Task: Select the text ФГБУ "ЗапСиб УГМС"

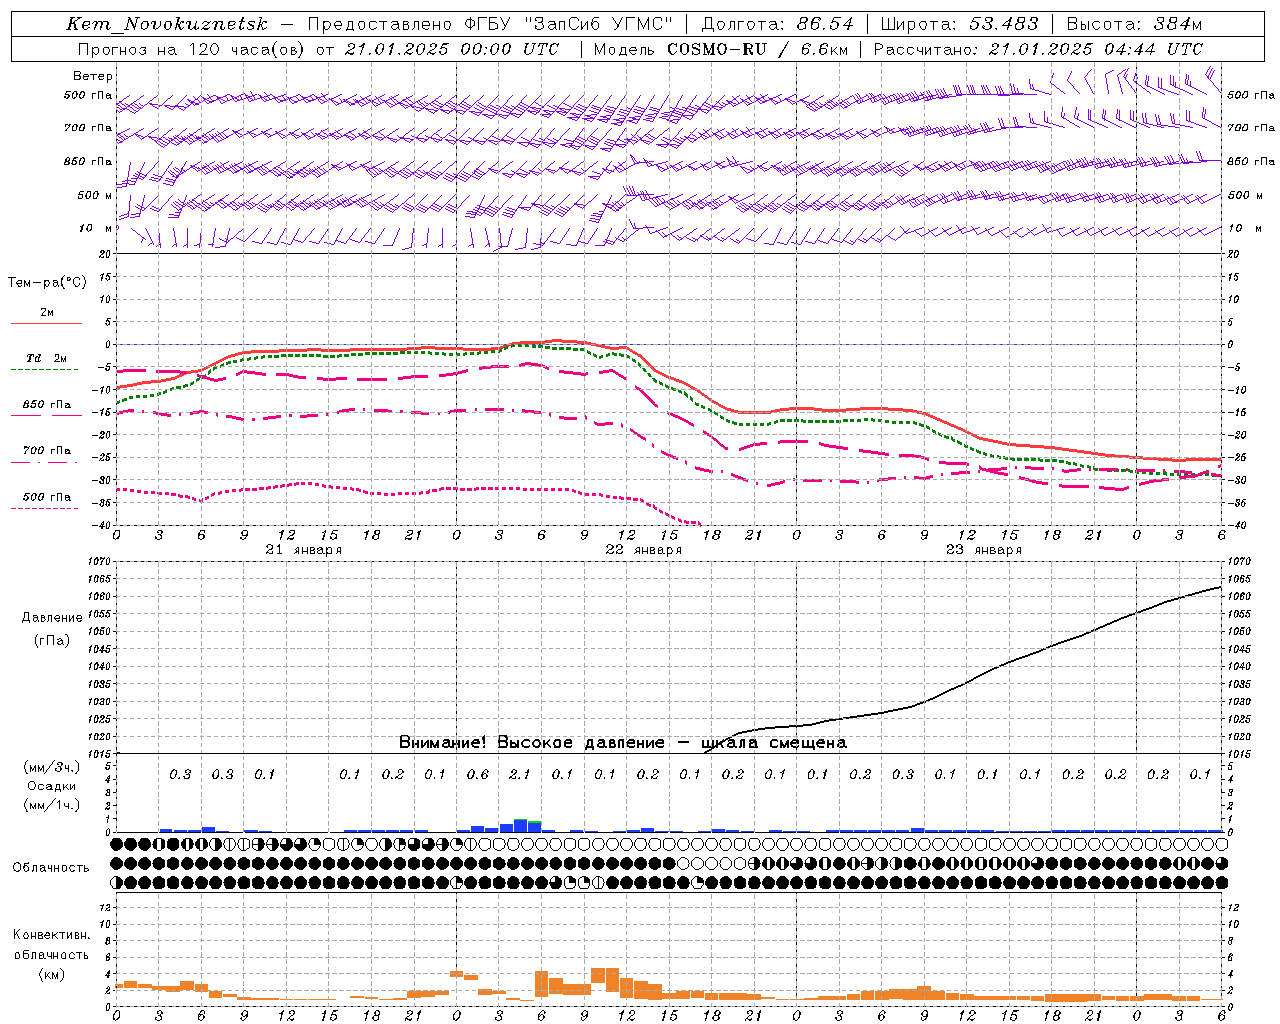Action: pos(568,24)
